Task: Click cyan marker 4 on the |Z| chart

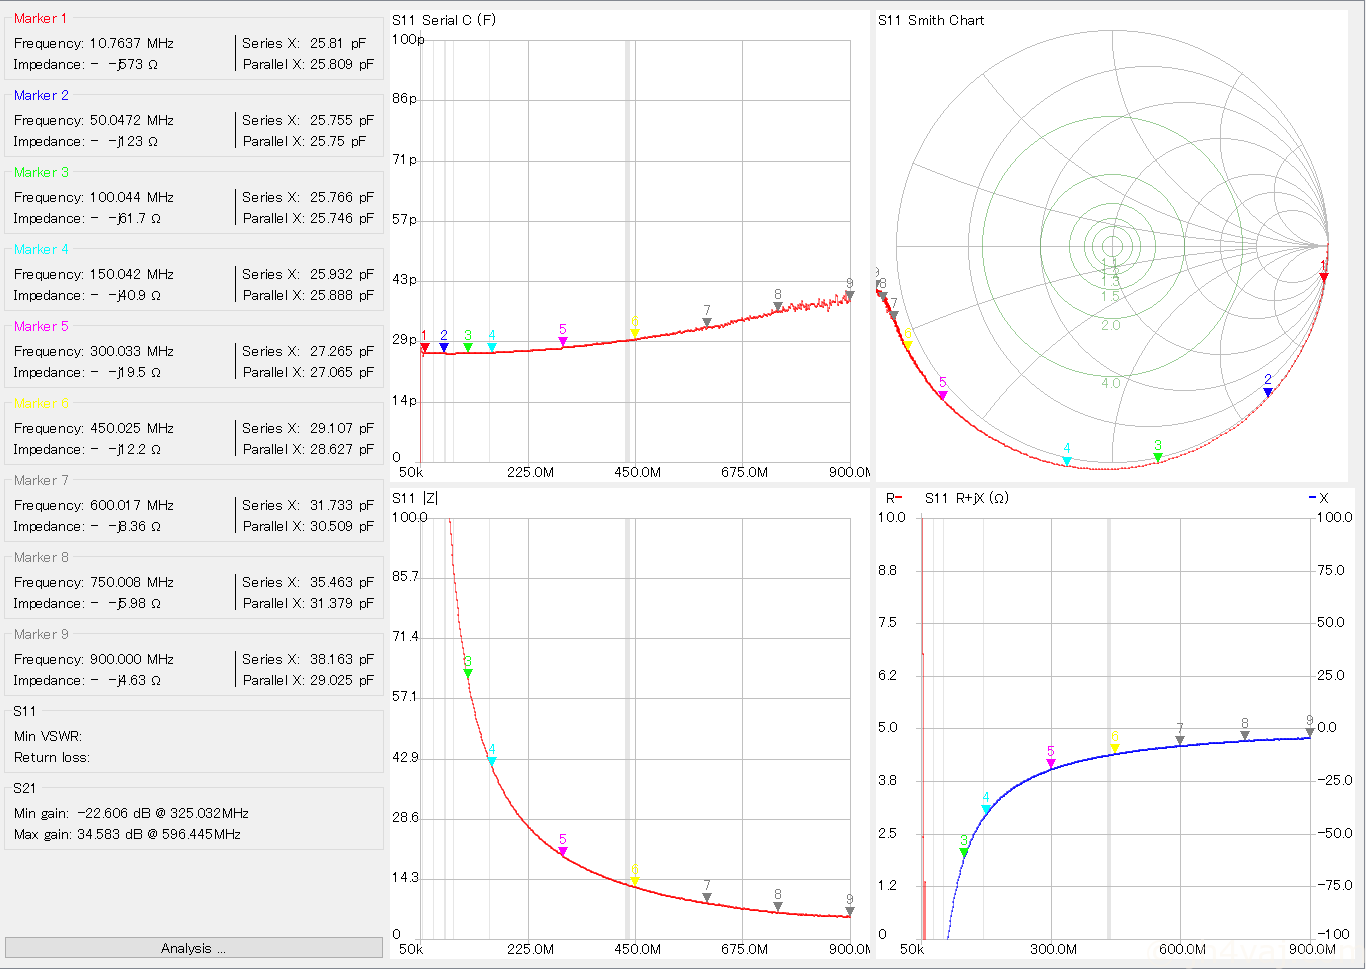Action: click(x=492, y=761)
